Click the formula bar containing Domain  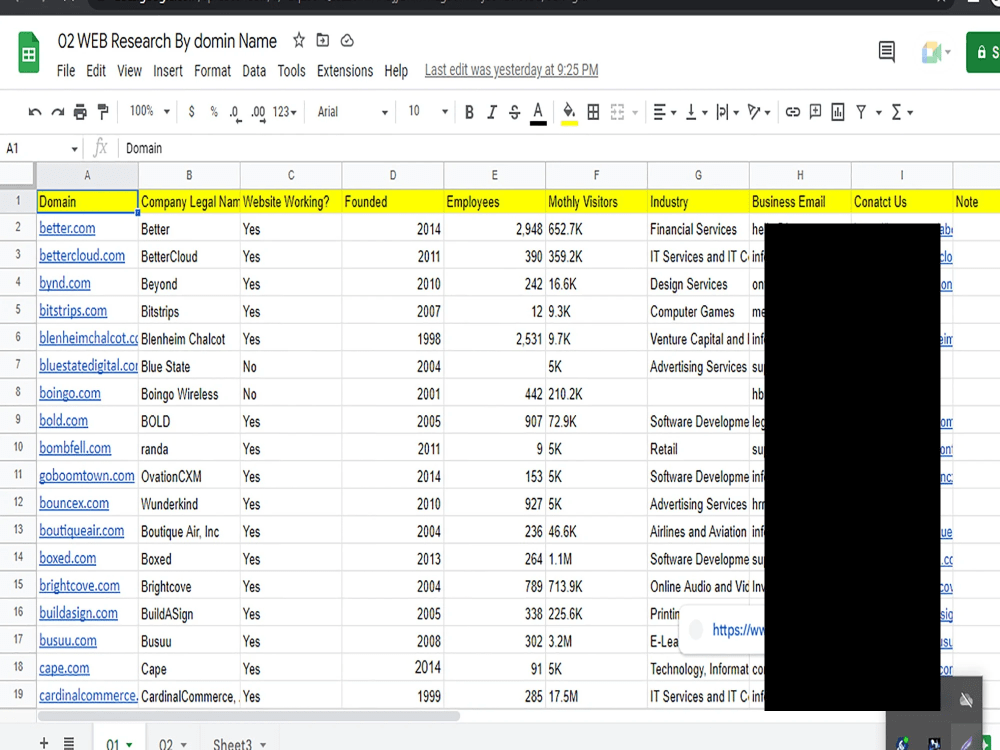click(561, 149)
